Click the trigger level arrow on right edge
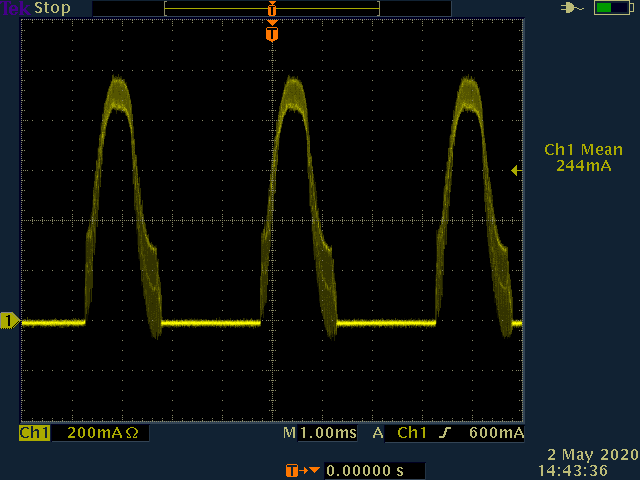The image size is (640, 480). pyautogui.click(x=515, y=171)
